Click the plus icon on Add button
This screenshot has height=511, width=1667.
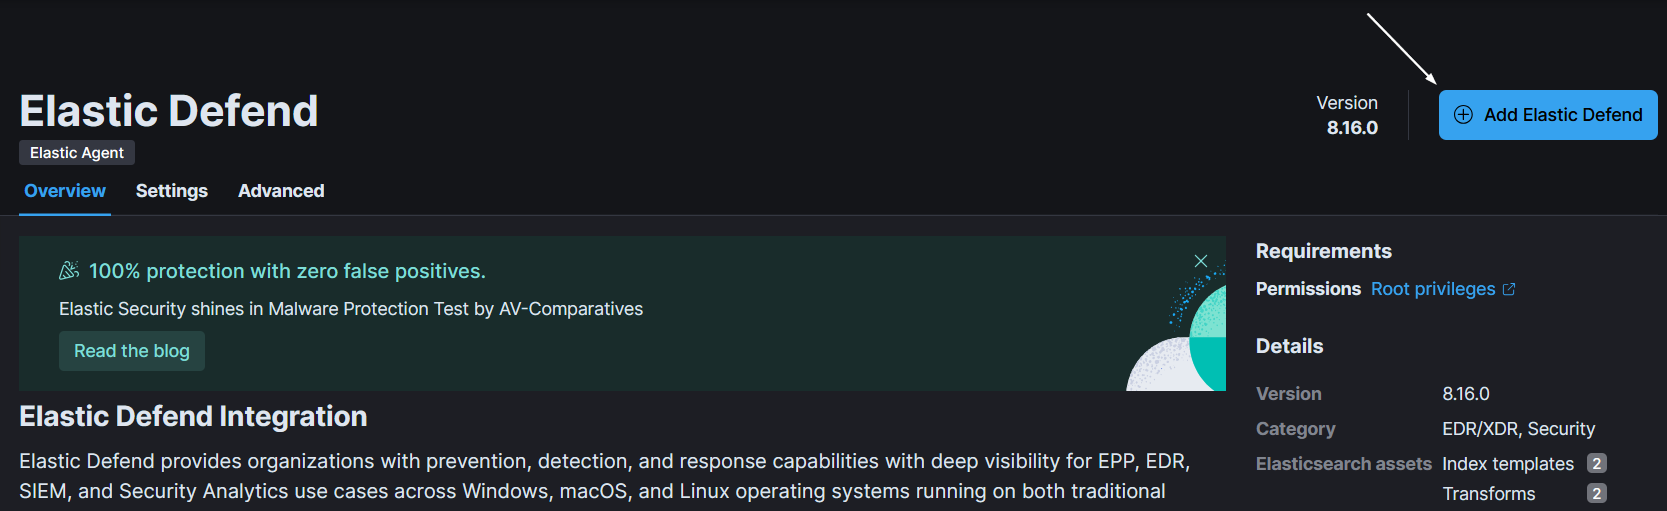pyautogui.click(x=1463, y=115)
